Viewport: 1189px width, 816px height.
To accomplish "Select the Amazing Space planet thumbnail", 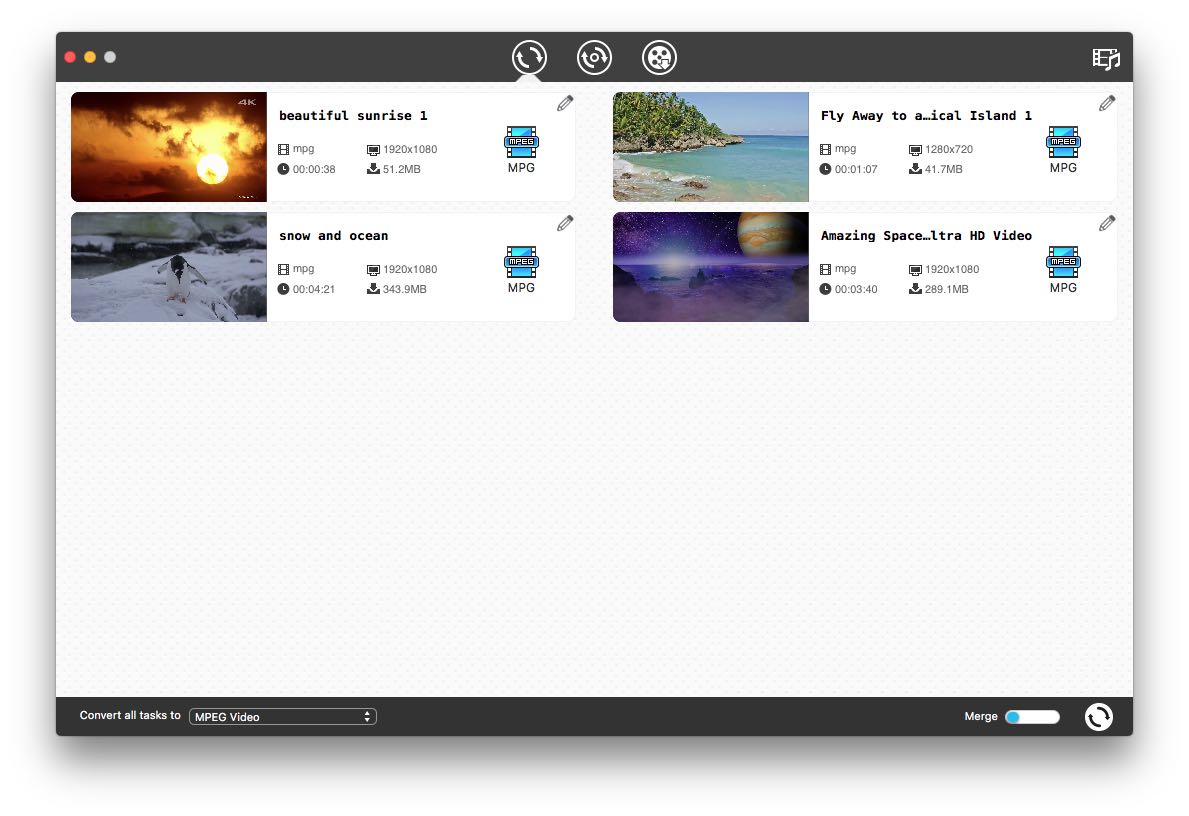I will coord(711,267).
